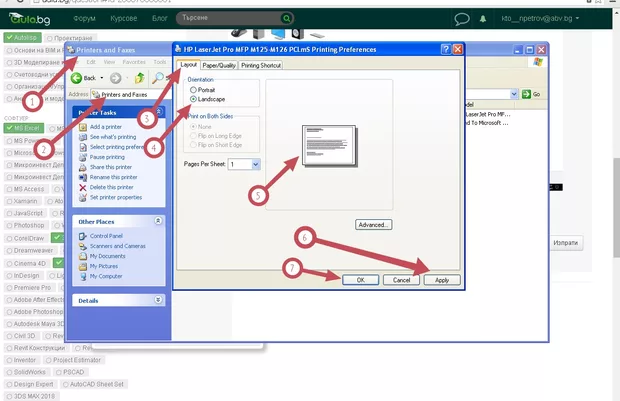Toggle the SolidWorks tag
Viewport: 620px width, 401px height.
tap(26, 372)
